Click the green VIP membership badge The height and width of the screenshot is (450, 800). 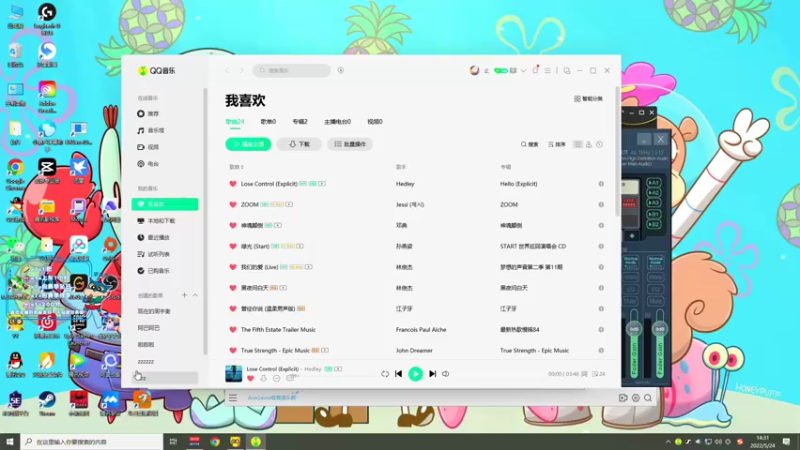coord(501,70)
